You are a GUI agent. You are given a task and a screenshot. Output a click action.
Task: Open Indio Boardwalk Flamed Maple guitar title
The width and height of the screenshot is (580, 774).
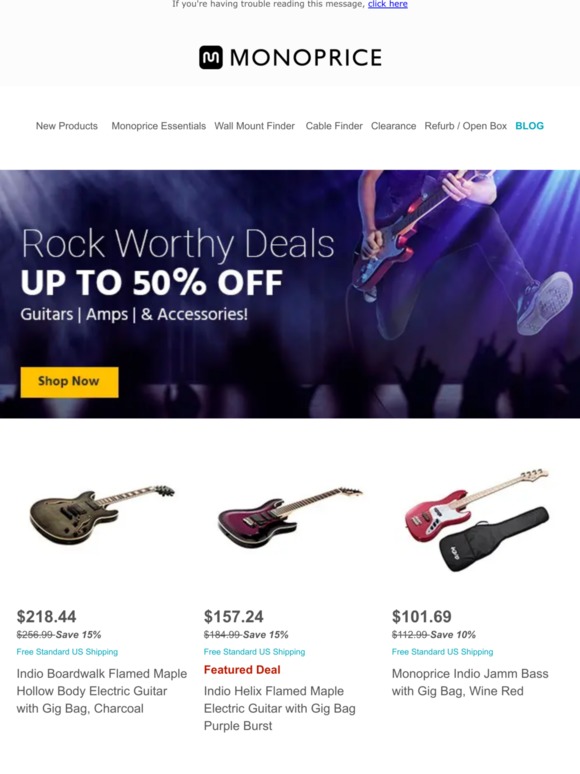(x=102, y=691)
